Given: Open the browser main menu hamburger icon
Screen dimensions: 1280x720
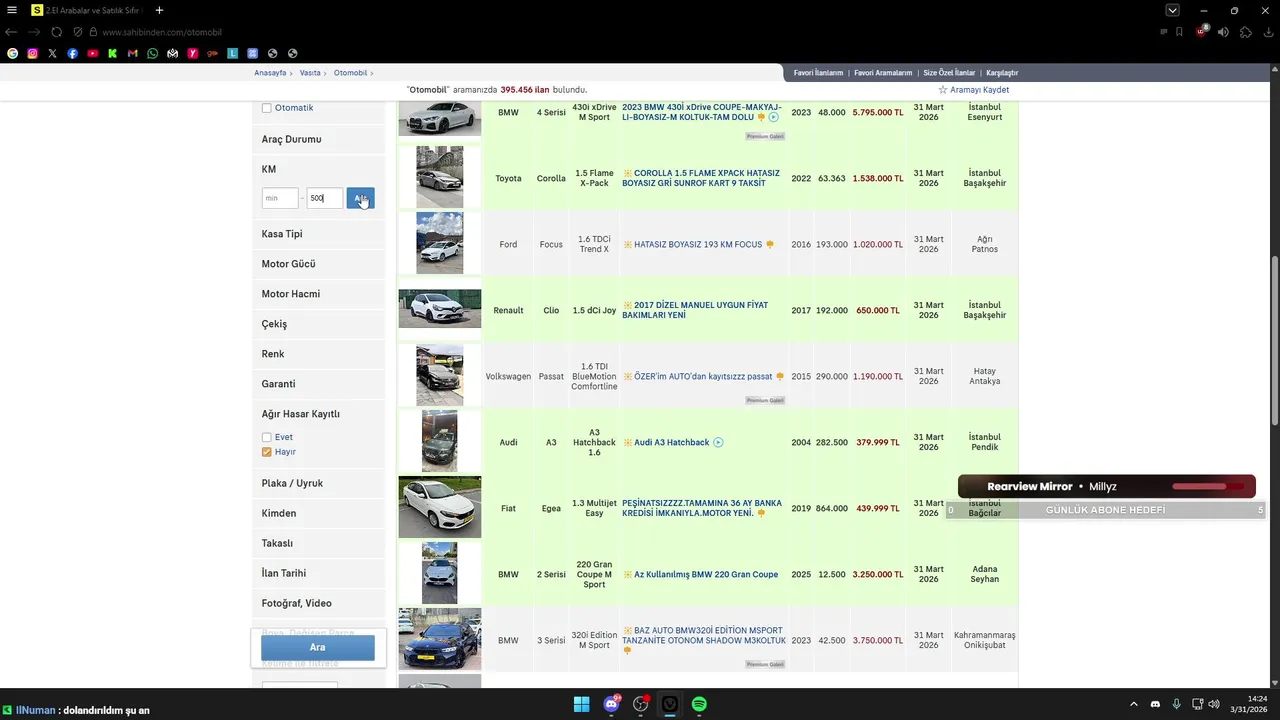Looking at the screenshot, I should point(12,10).
